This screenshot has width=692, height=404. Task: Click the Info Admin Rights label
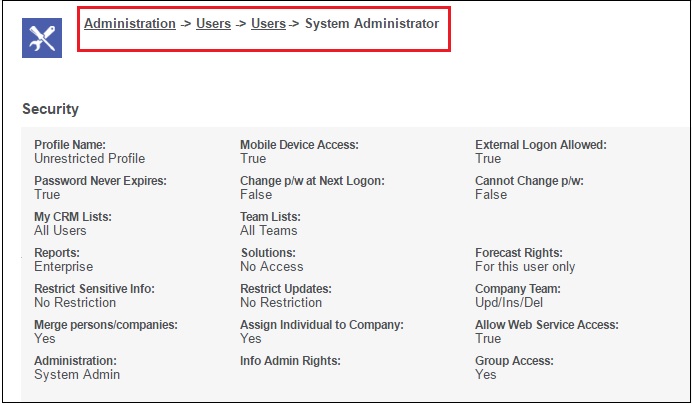coord(290,361)
